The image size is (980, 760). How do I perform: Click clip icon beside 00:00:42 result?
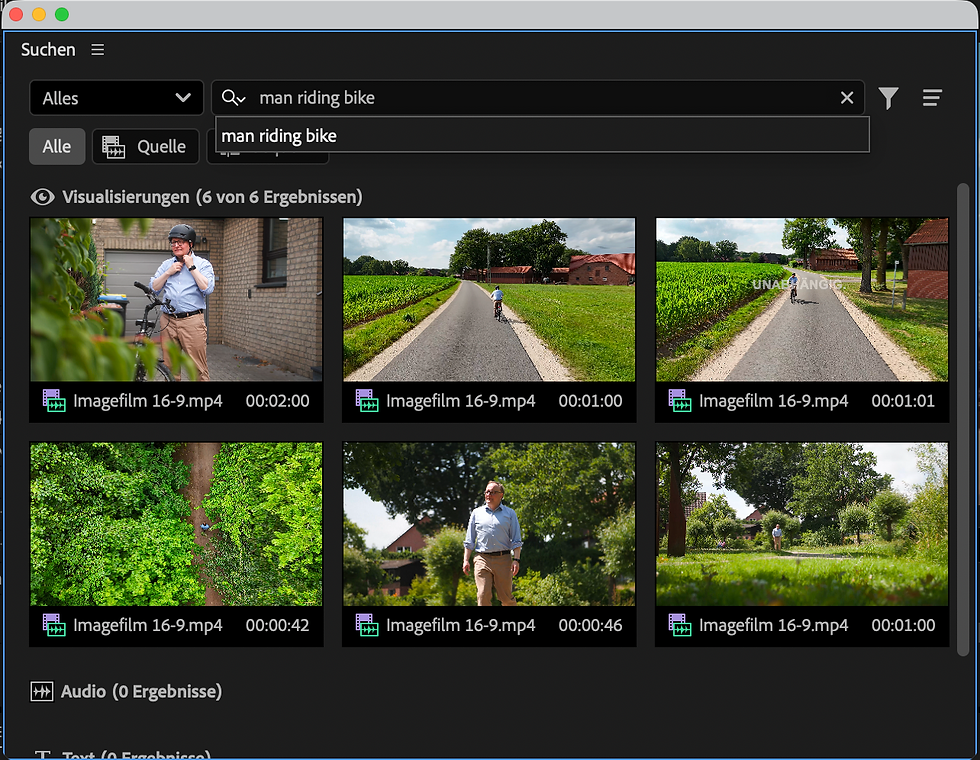pyautogui.click(x=54, y=624)
